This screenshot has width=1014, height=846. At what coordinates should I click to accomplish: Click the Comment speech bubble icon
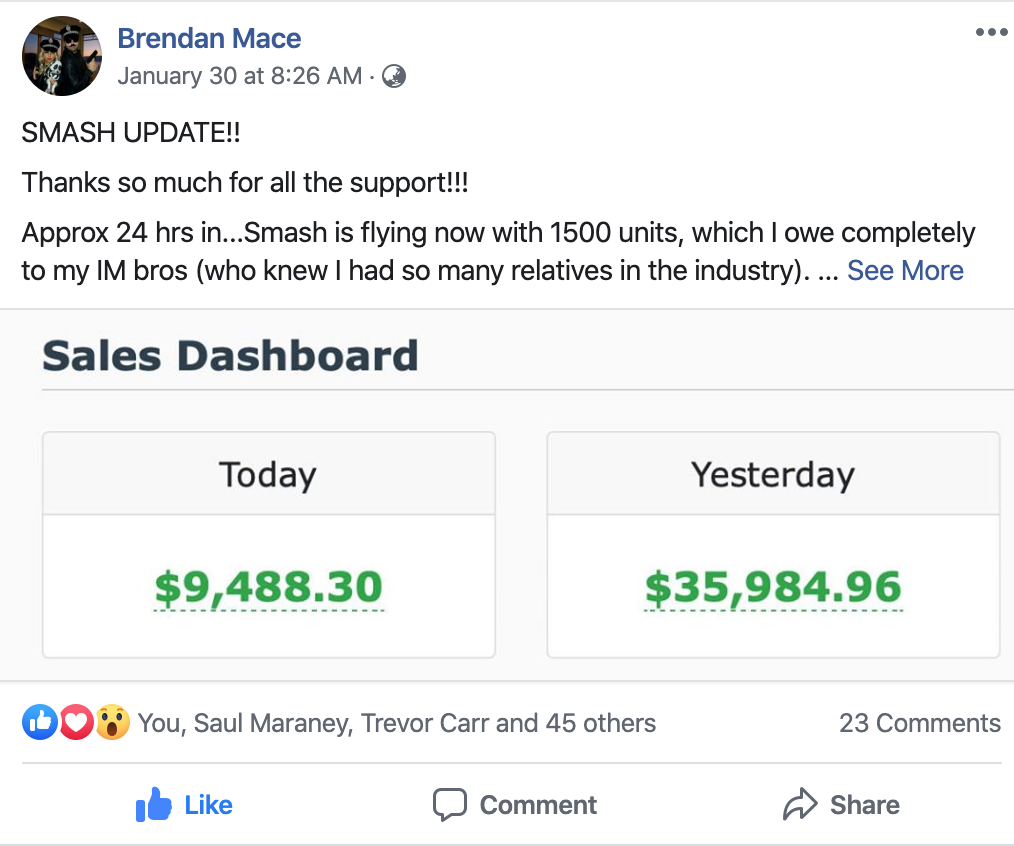point(449,805)
